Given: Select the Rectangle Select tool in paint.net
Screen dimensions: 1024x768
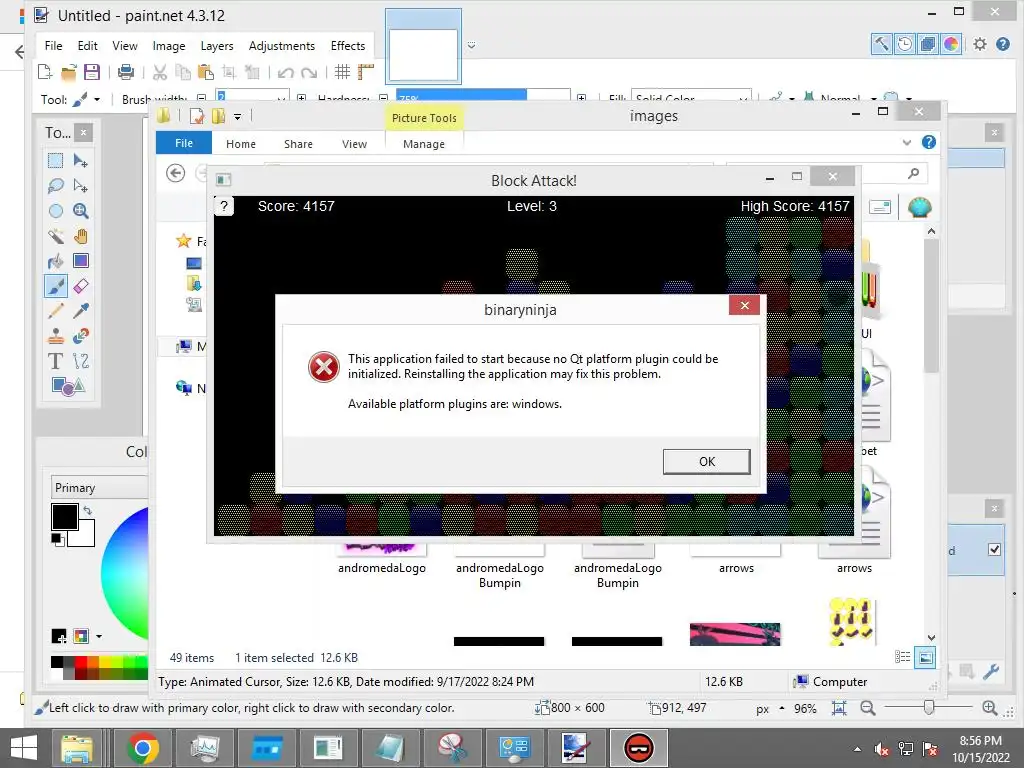Looking at the screenshot, I should [56, 161].
